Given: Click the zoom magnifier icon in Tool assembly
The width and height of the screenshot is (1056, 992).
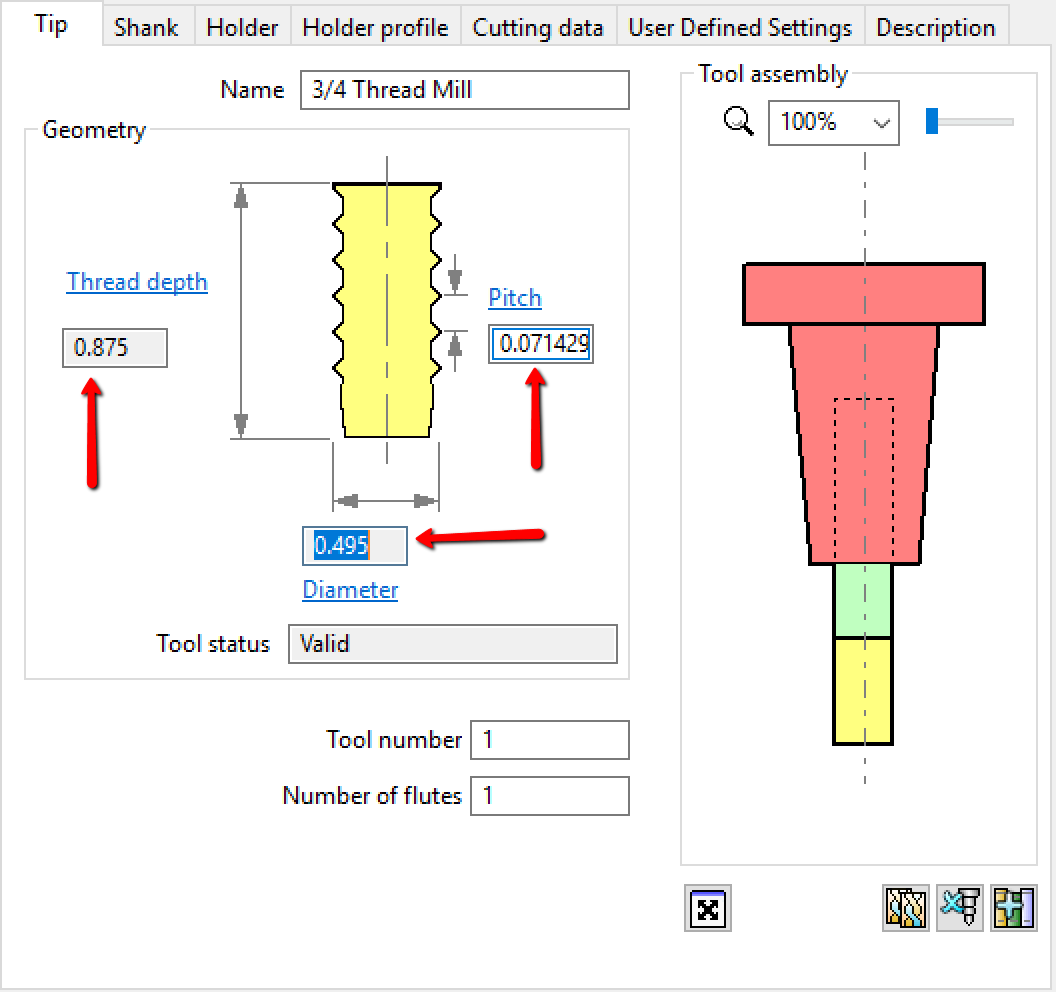Looking at the screenshot, I should tap(738, 122).
